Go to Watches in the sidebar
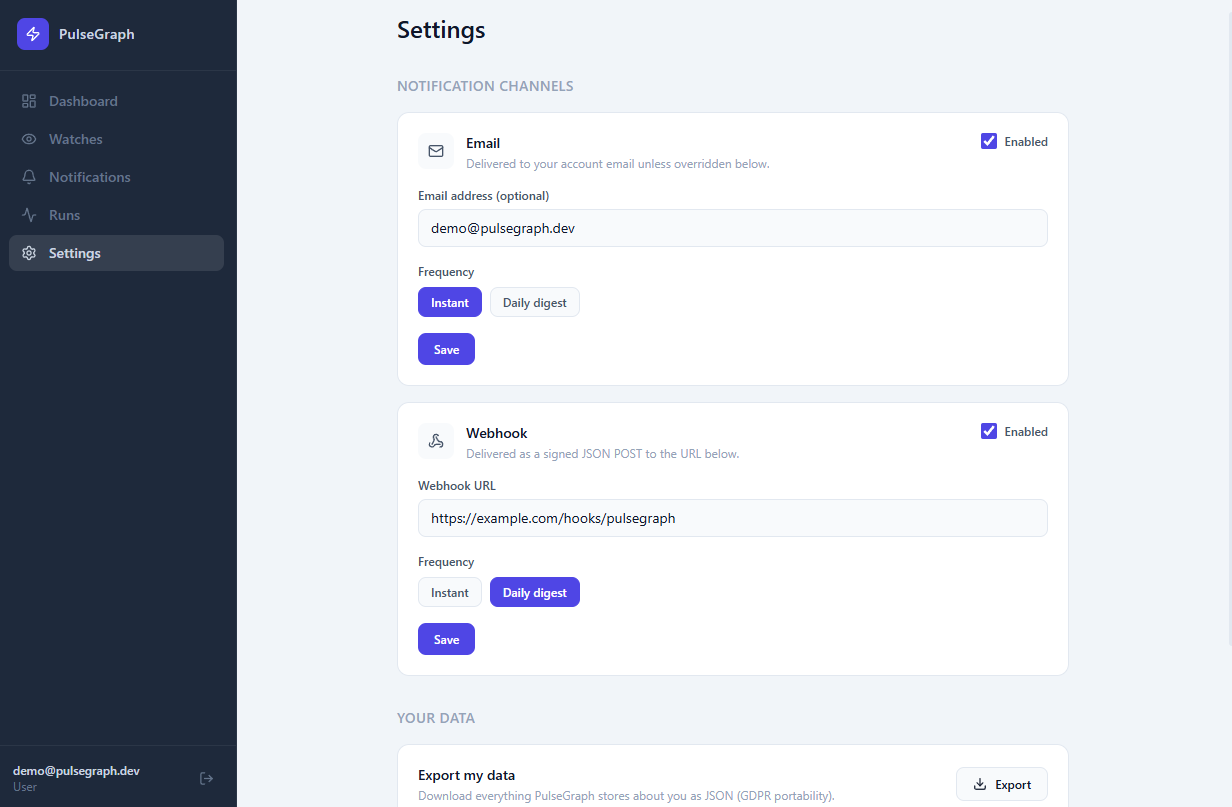The height and width of the screenshot is (807, 1232). [116, 139]
